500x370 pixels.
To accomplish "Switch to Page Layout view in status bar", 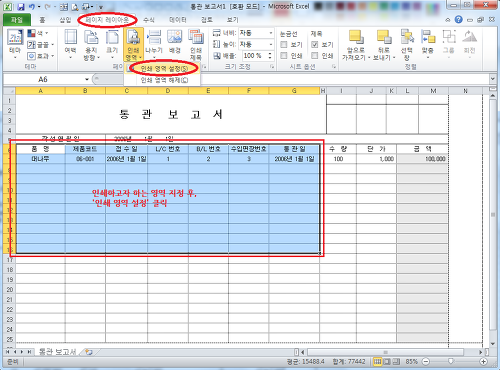I will 387,361.
